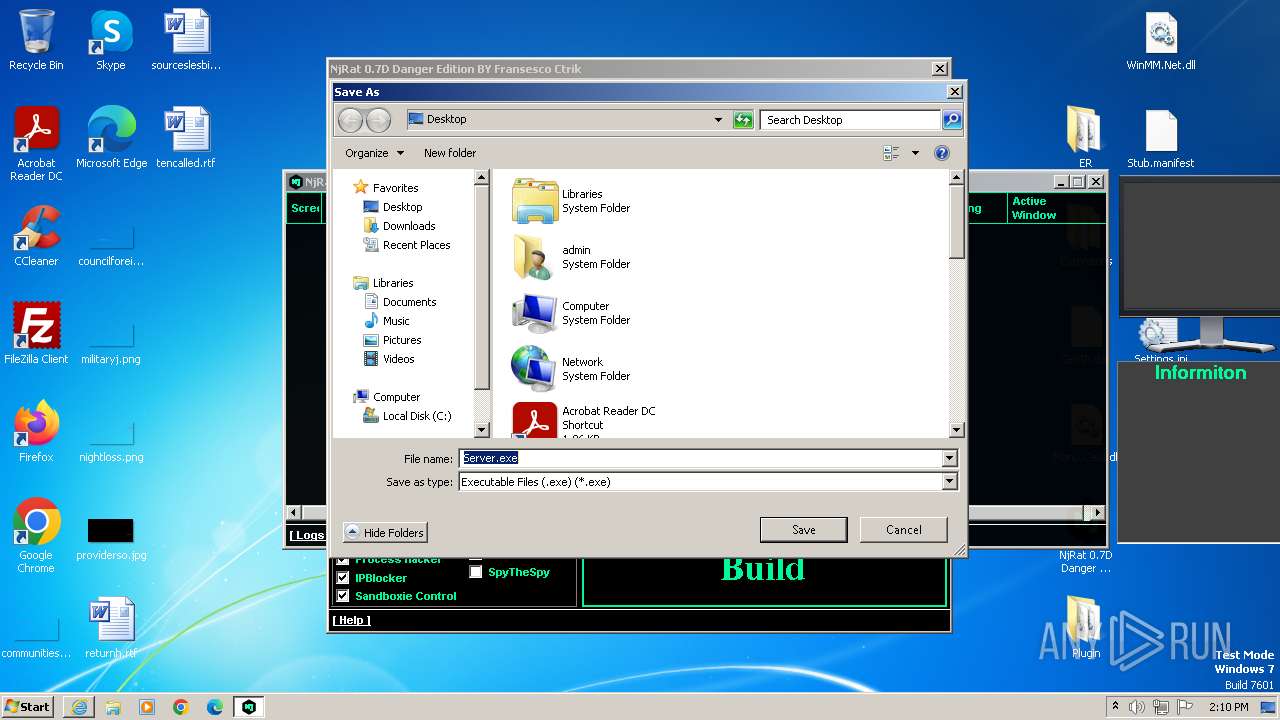
Task: Click the Save button
Action: pos(804,530)
